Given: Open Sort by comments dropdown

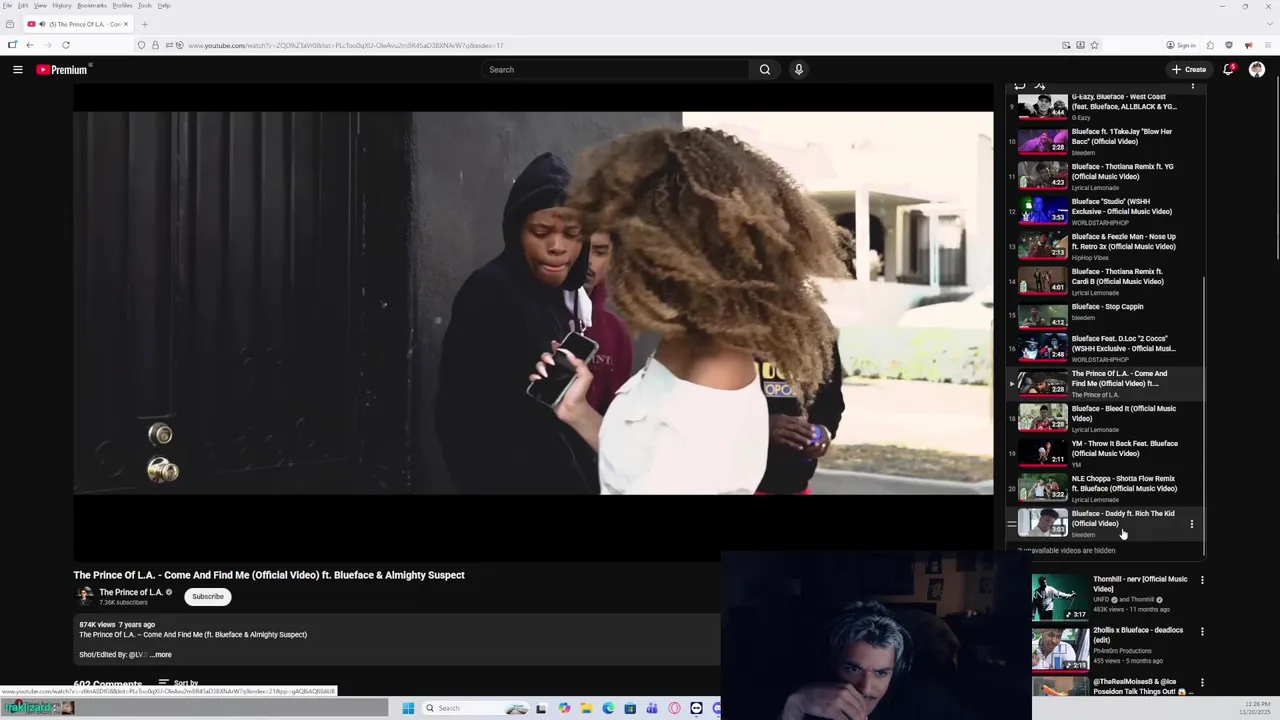Looking at the screenshot, I should click(x=178, y=683).
